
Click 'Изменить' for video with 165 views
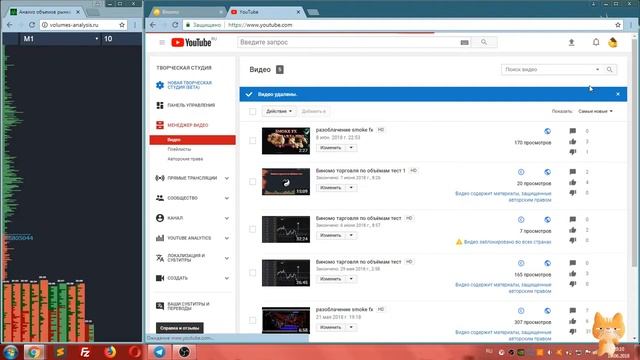[331, 279]
